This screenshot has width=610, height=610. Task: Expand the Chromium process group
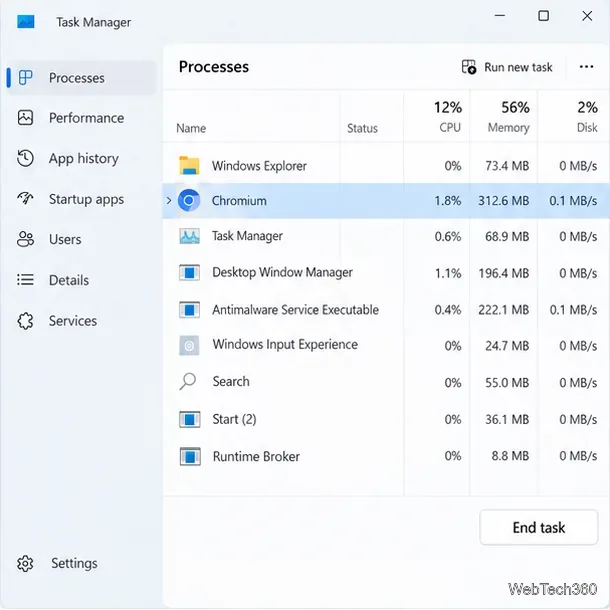pos(169,201)
